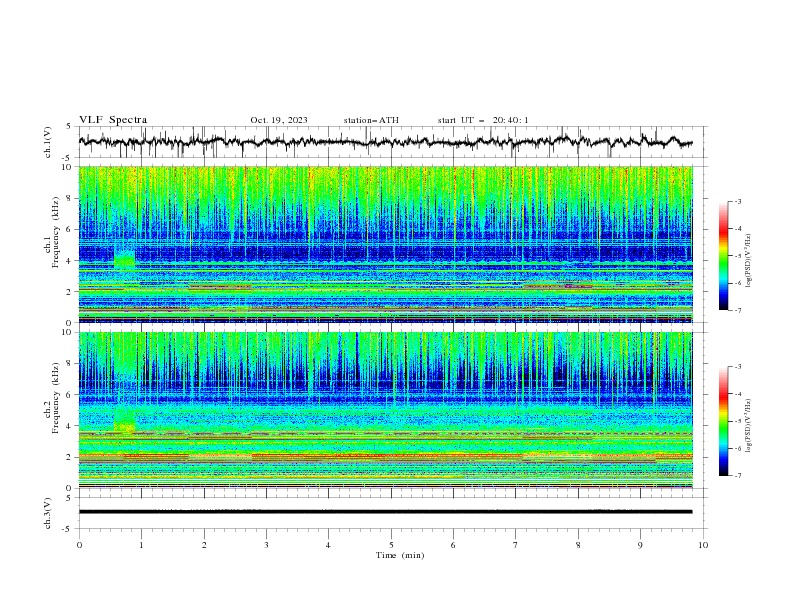Screen dimensions: 792x612
Task: Click the time-axis tick label "10" below ch.3
Action: click(703, 545)
